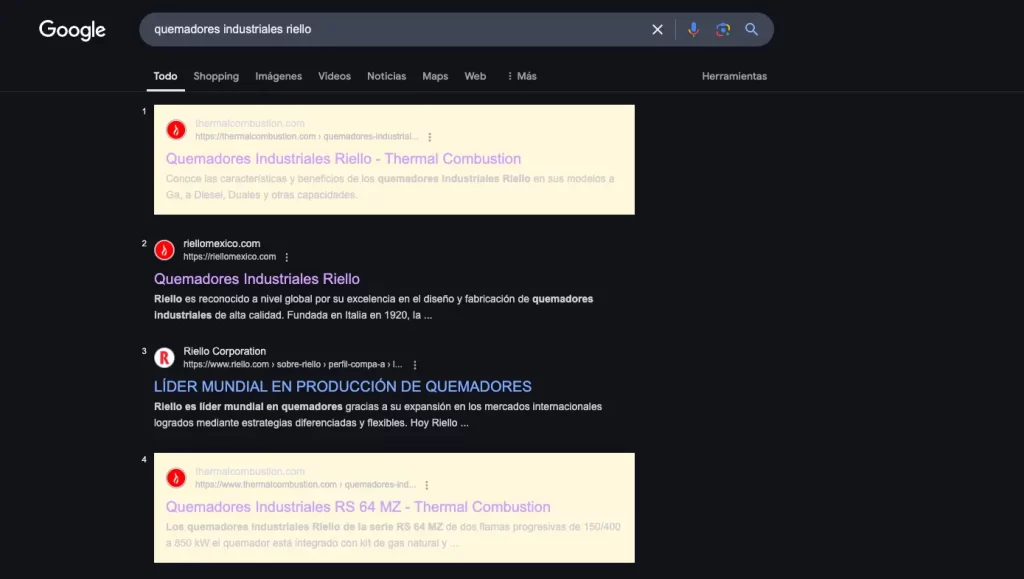This screenshot has height=579, width=1024.
Task: Switch to the Imágenes tab
Action: click(x=278, y=76)
